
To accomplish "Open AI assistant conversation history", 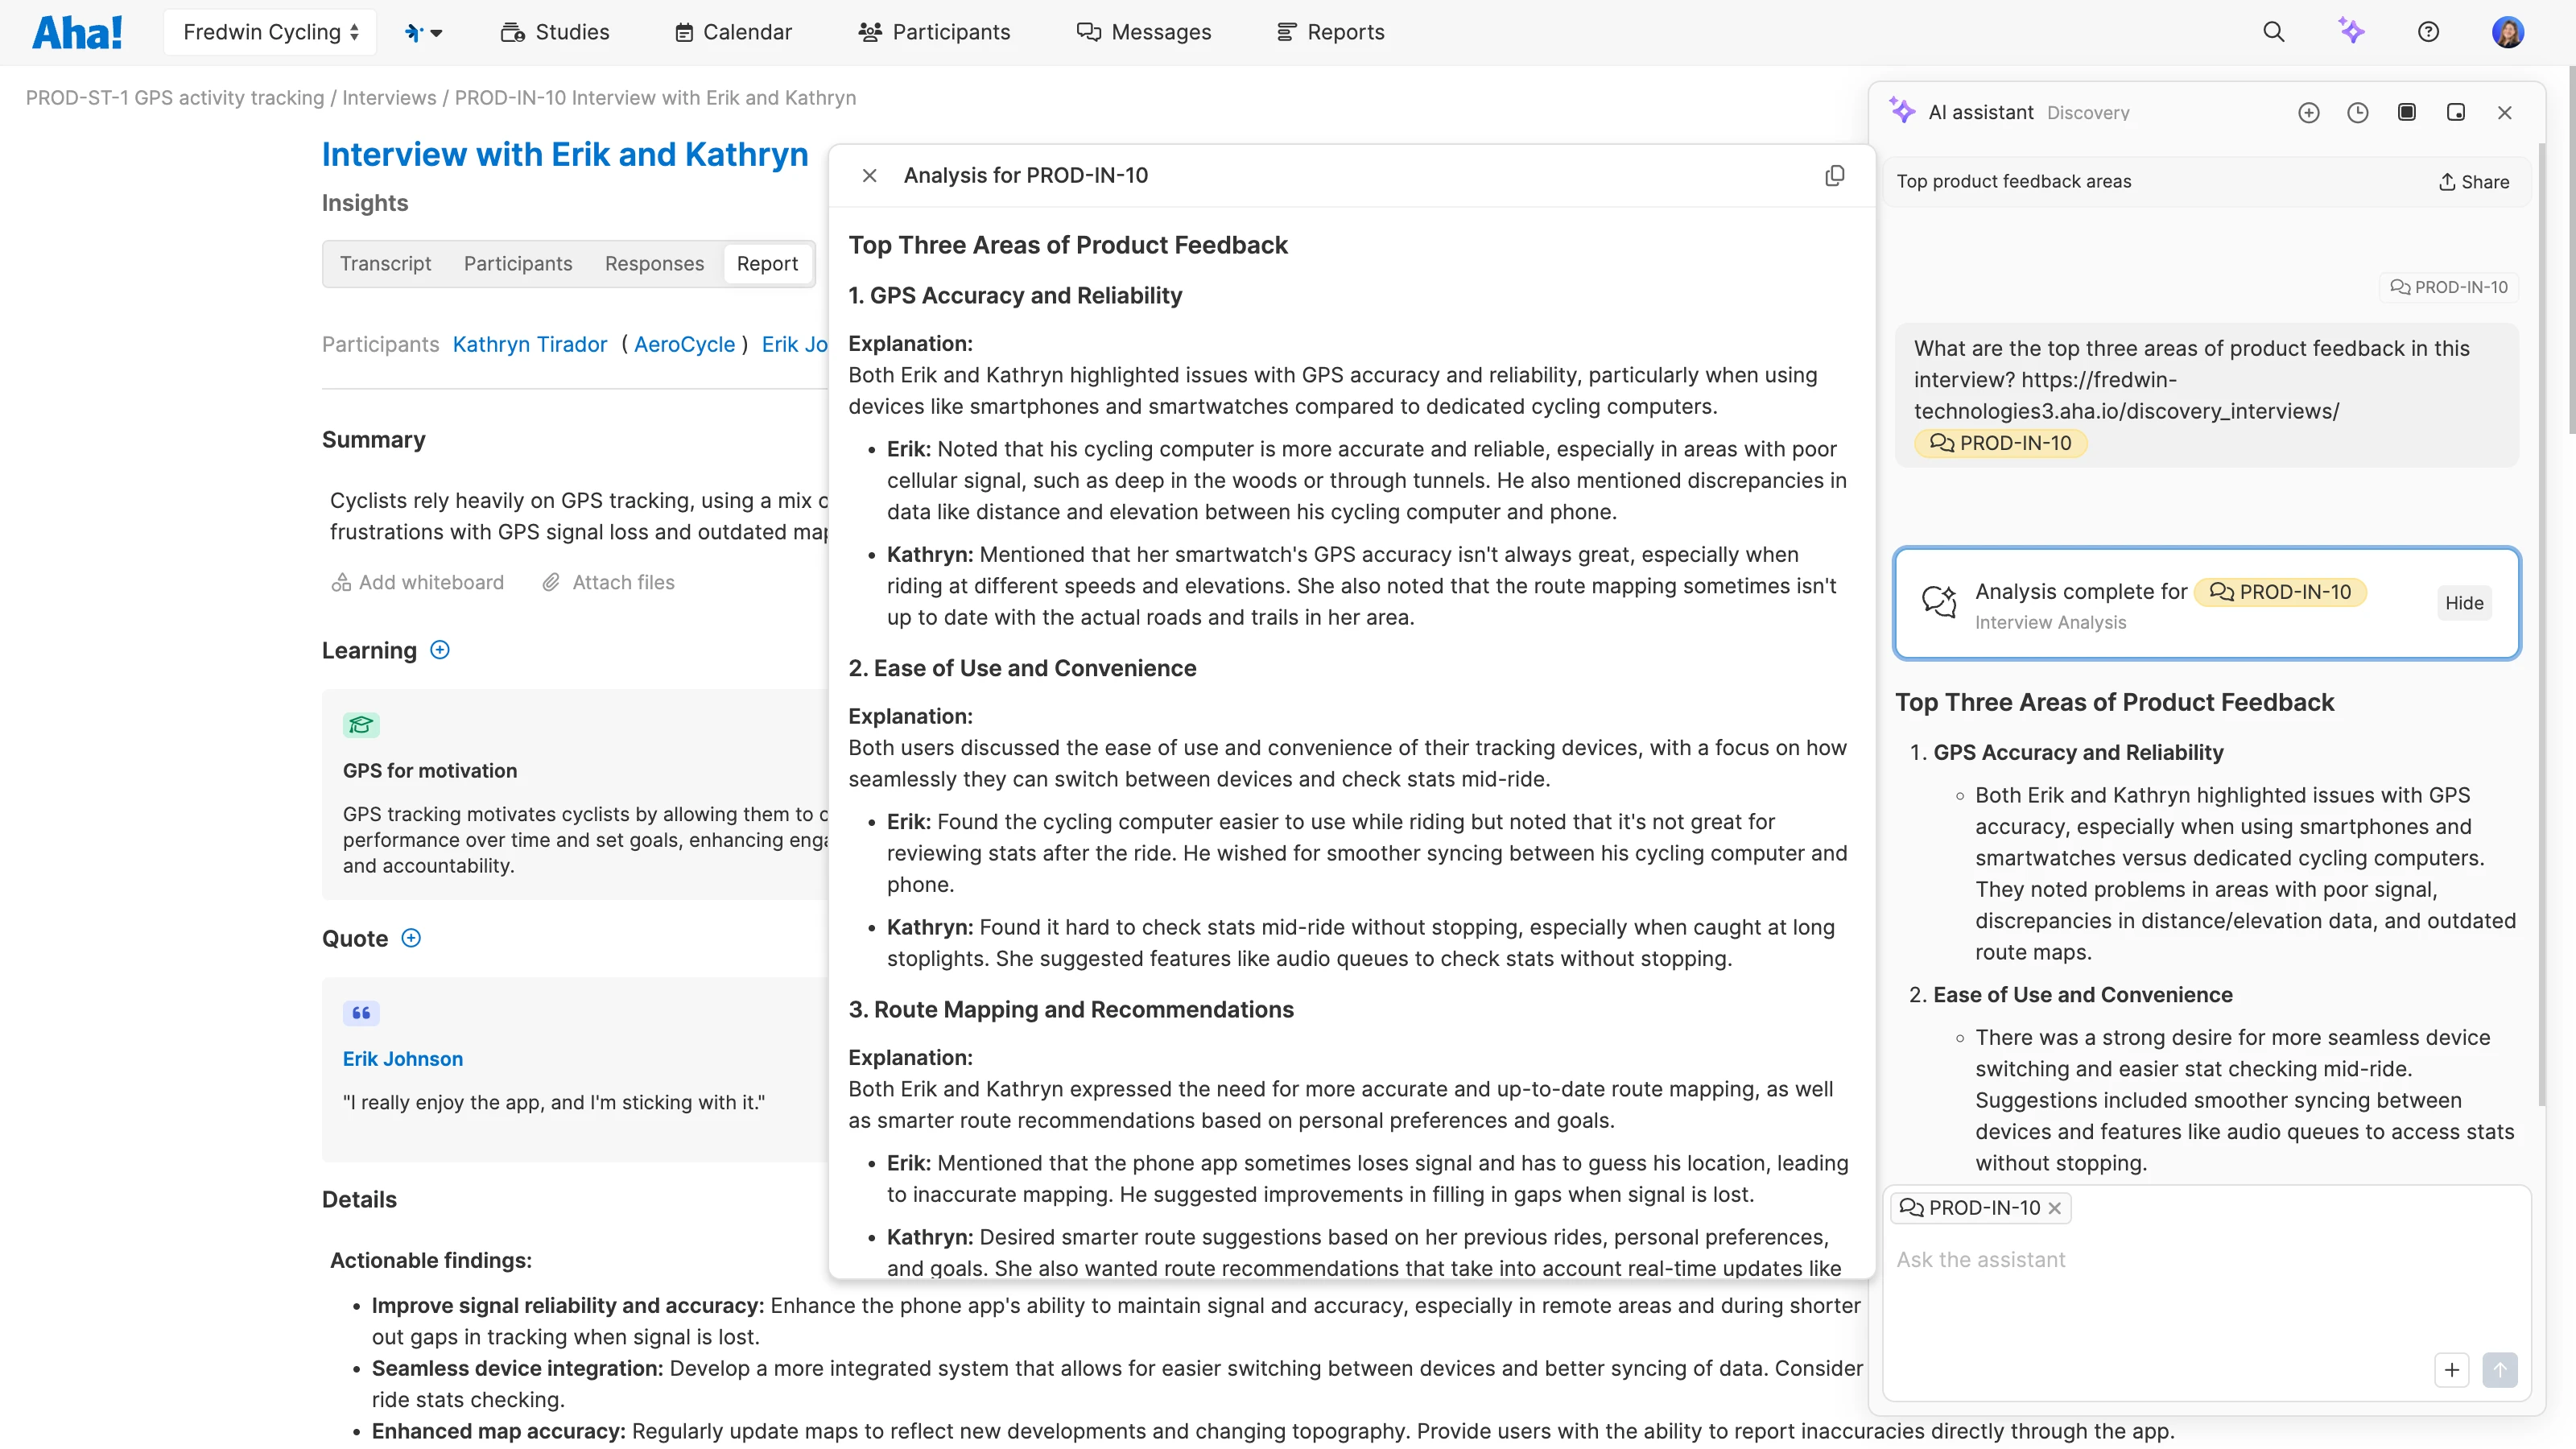I will [2358, 112].
